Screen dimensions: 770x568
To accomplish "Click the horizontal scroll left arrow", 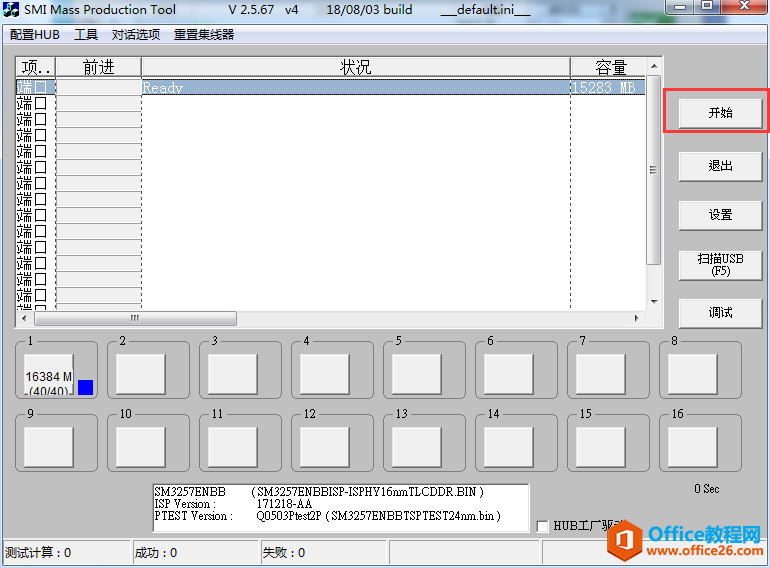I will coord(24,318).
